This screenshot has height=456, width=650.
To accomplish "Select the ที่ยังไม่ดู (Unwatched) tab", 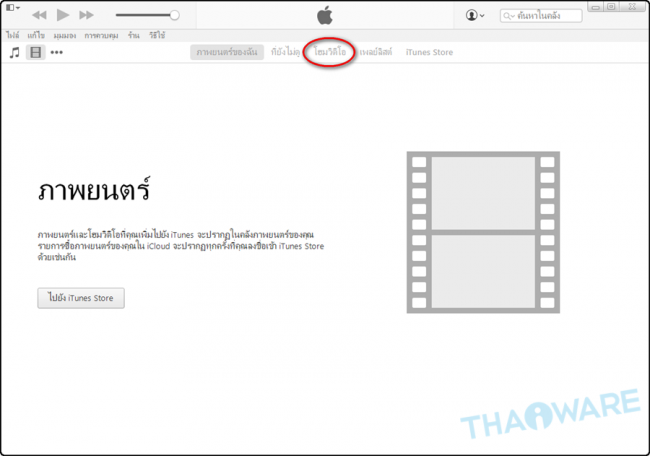I will coord(285,52).
